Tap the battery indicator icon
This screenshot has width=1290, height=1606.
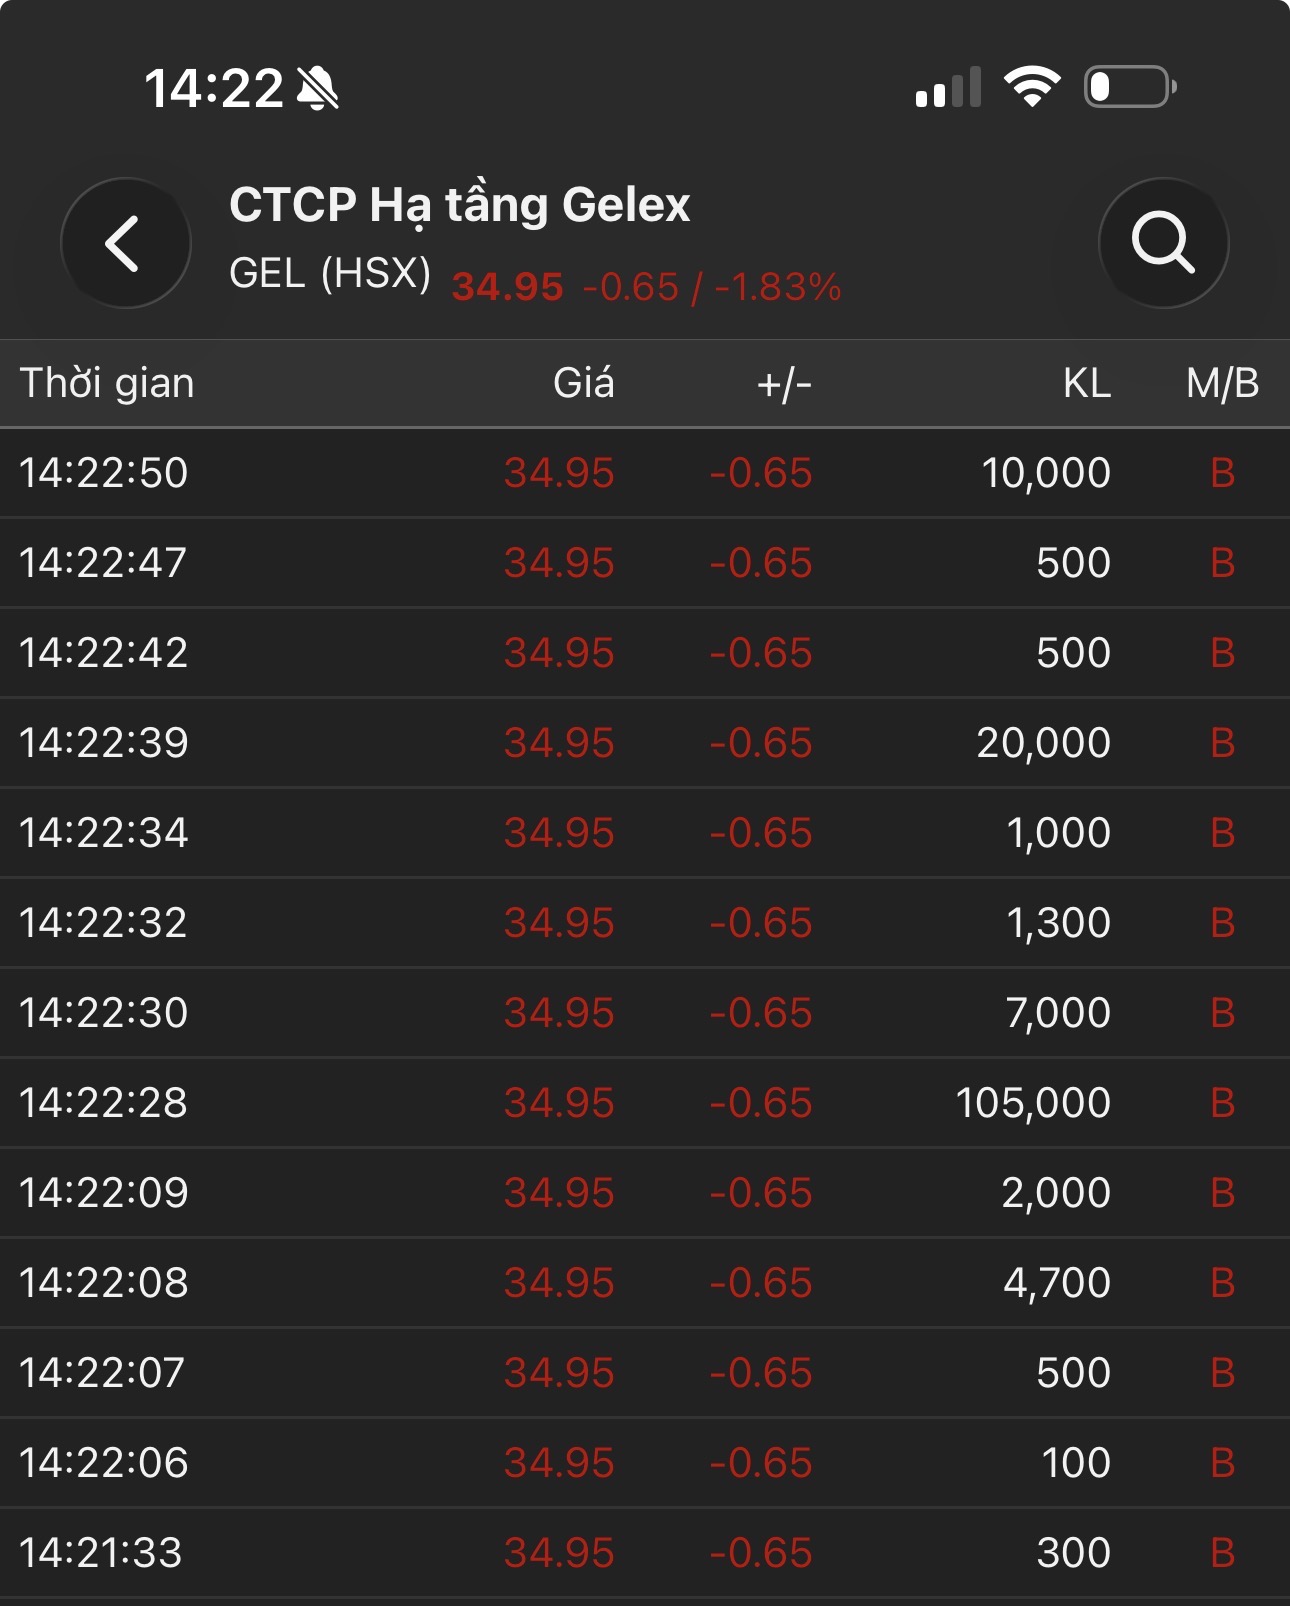1130,87
